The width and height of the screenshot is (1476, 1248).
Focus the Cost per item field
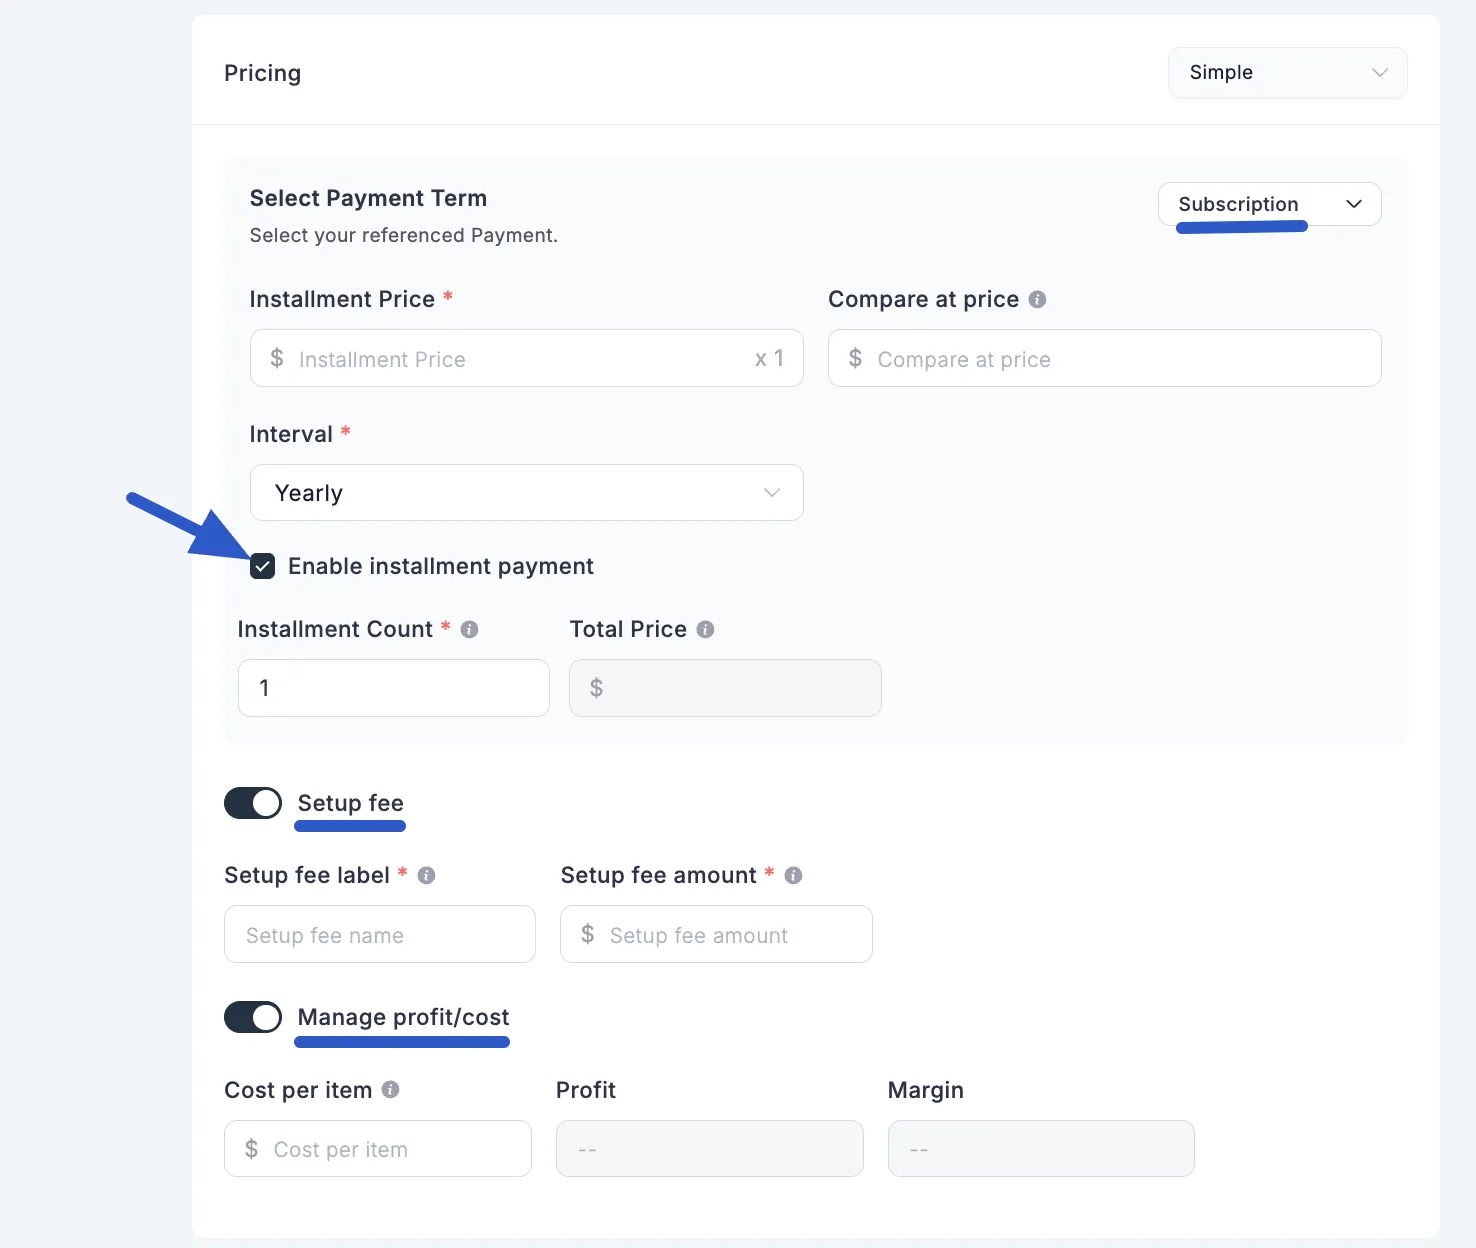[x=377, y=1148]
